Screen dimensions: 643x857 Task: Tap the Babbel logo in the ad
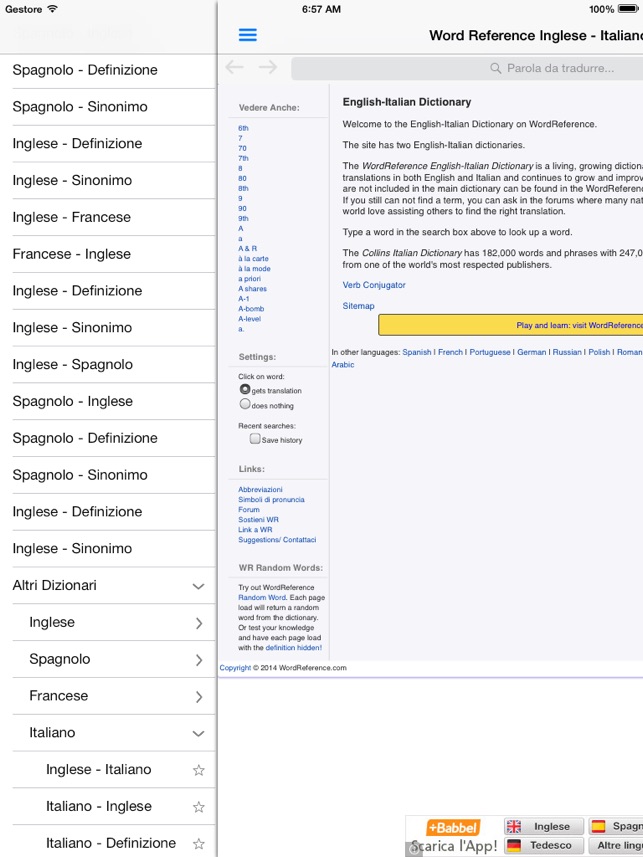[453, 827]
